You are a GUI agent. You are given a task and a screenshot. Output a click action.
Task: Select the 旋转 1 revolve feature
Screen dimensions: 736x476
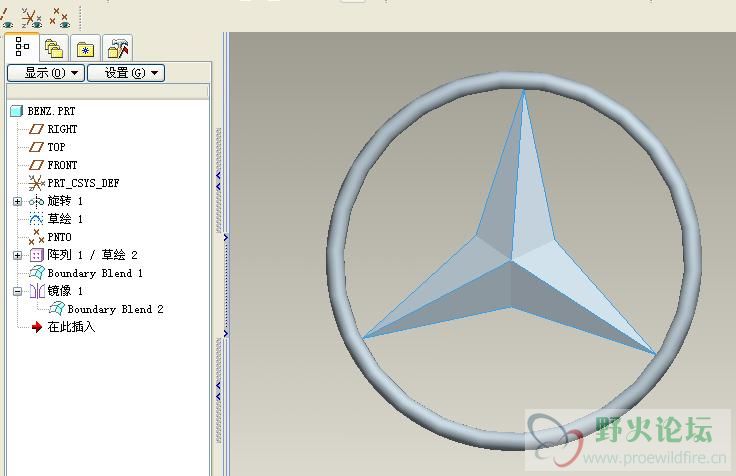(x=56, y=201)
